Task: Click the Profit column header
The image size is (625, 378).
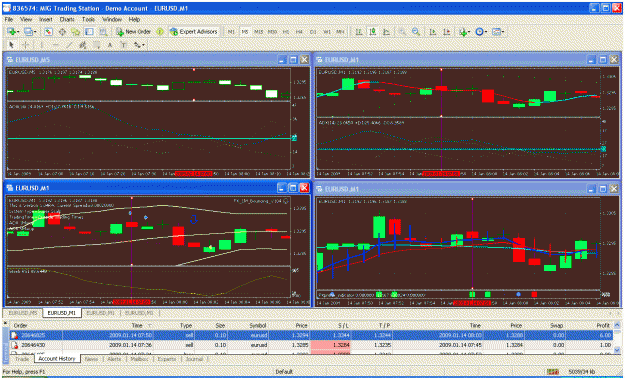Action: [x=603, y=325]
